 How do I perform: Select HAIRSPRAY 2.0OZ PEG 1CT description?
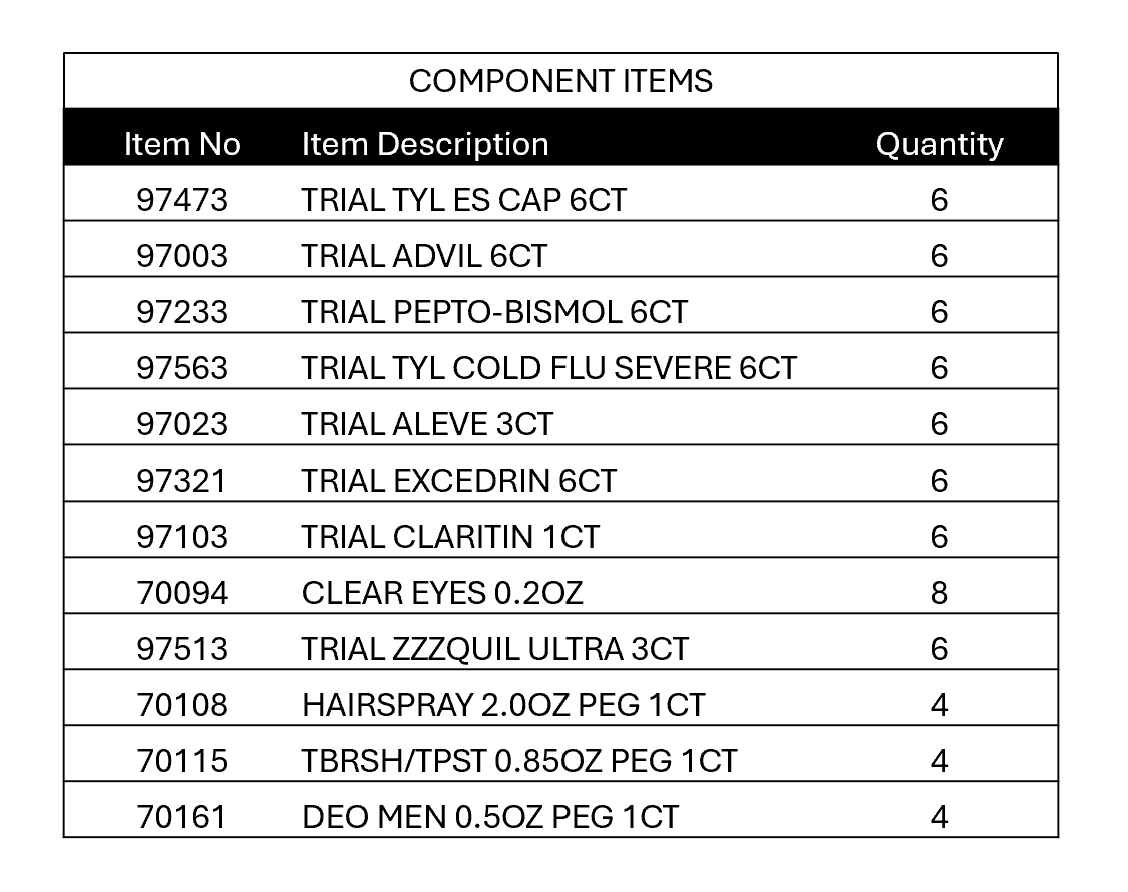coord(503,705)
